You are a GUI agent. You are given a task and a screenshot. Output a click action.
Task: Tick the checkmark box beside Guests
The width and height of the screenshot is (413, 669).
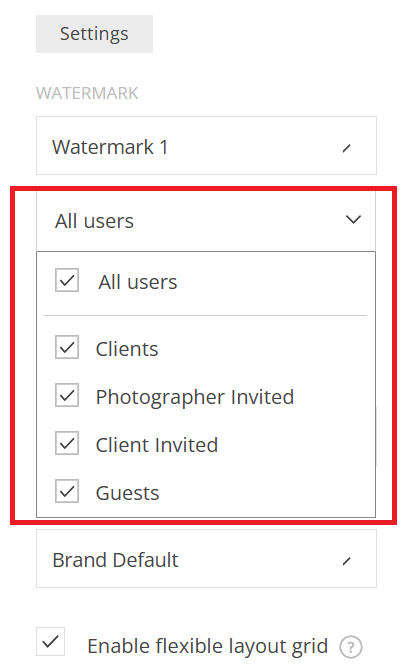[67, 491]
